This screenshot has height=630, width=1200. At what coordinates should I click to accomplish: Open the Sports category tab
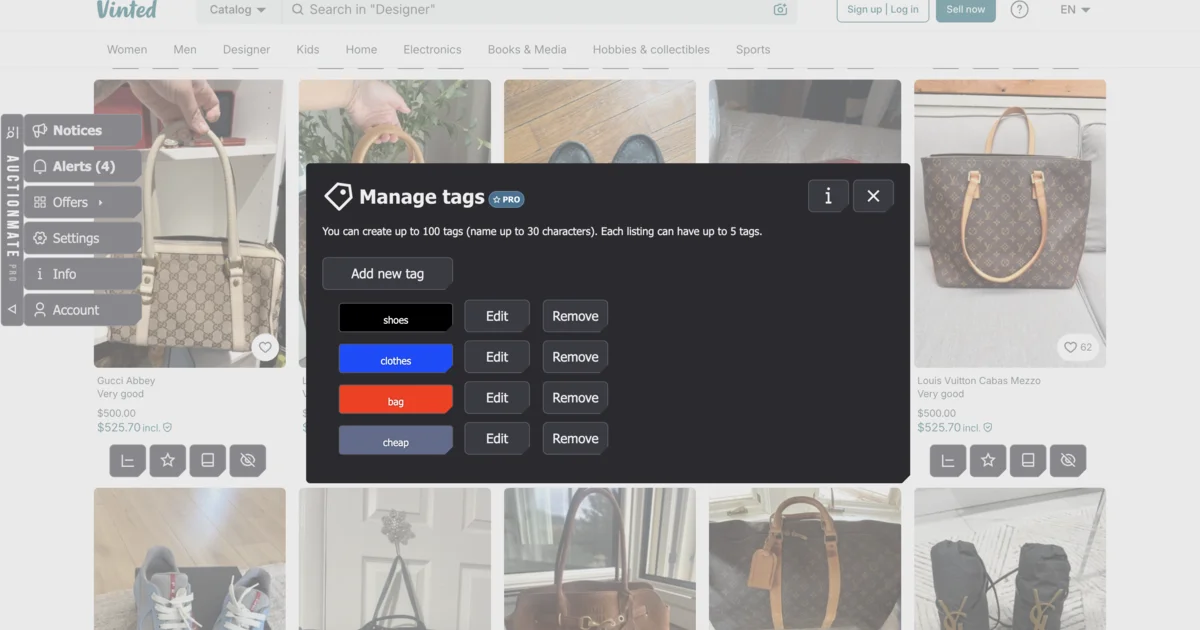coord(753,49)
